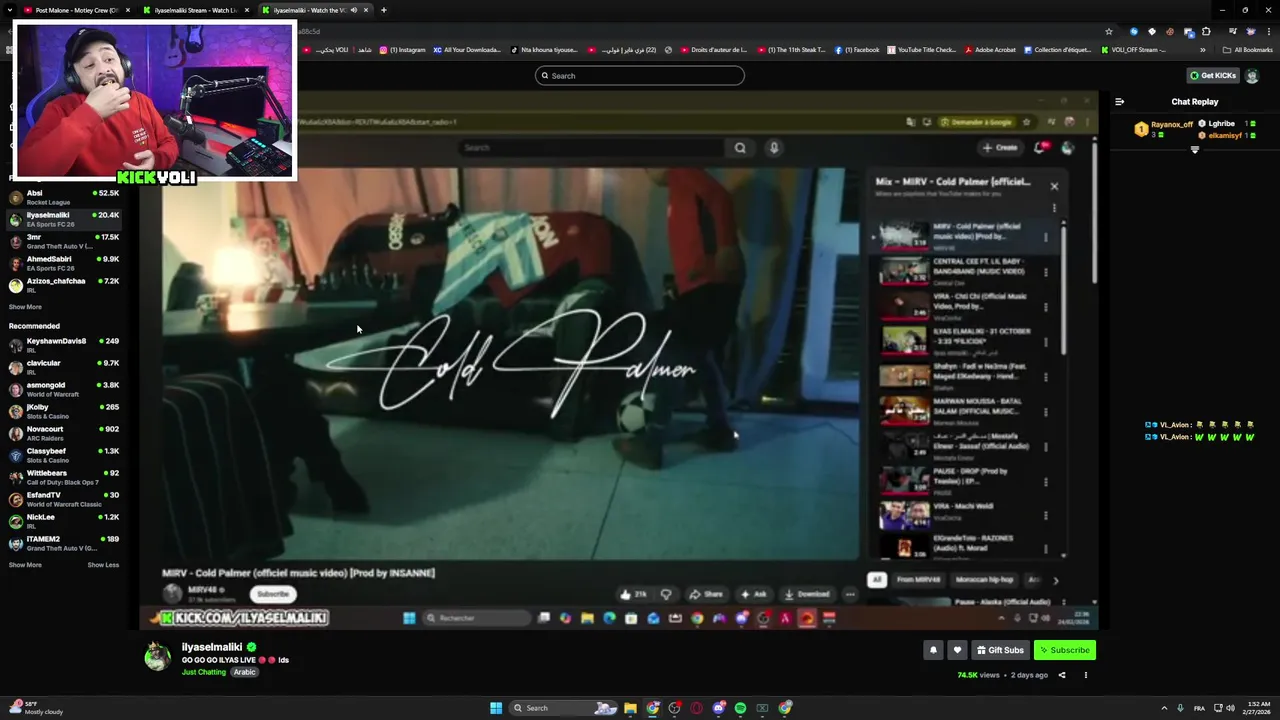The width and height of the screenshot is (1280, 720).
Task: Open Facebook bookmark
Action: click(857, 50)
